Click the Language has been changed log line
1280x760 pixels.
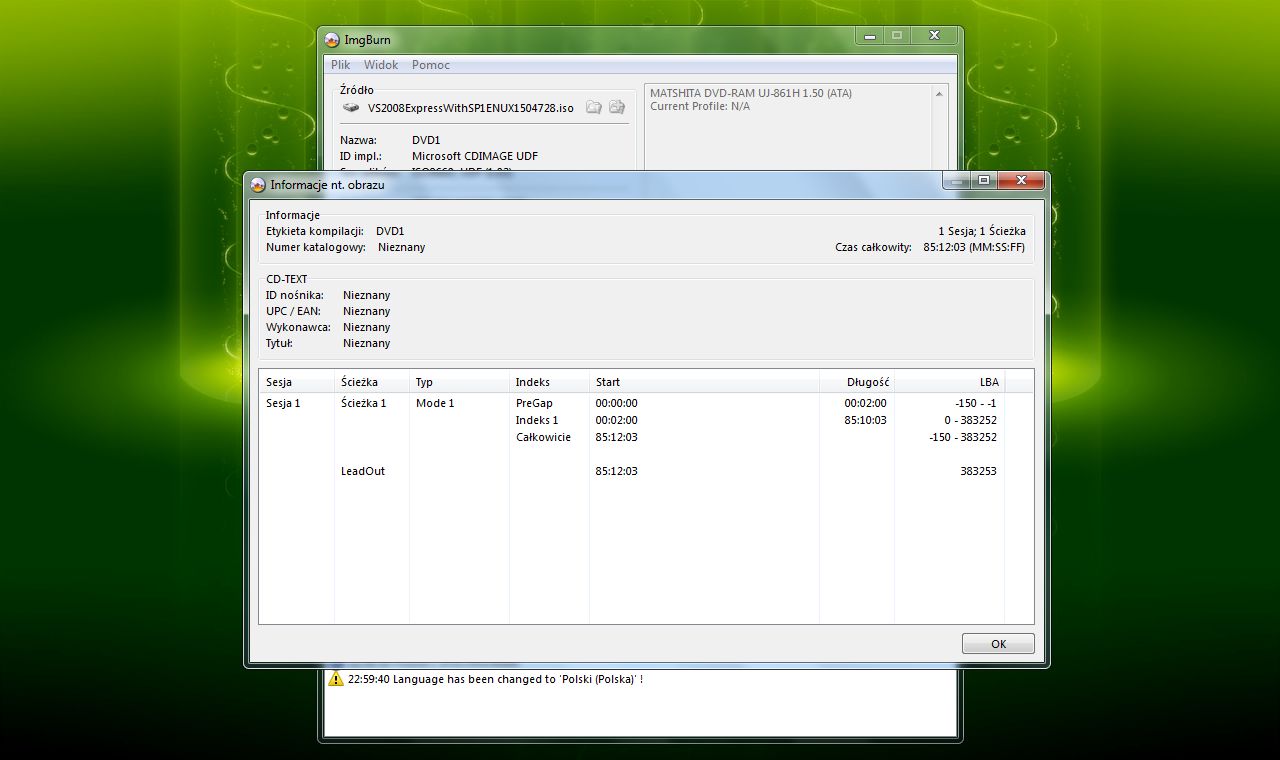point(495,679)
